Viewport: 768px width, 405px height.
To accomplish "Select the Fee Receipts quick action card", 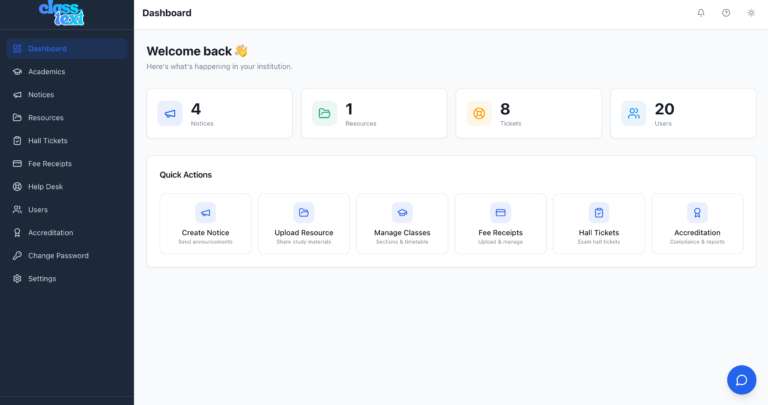I will [x=500, y=224].
